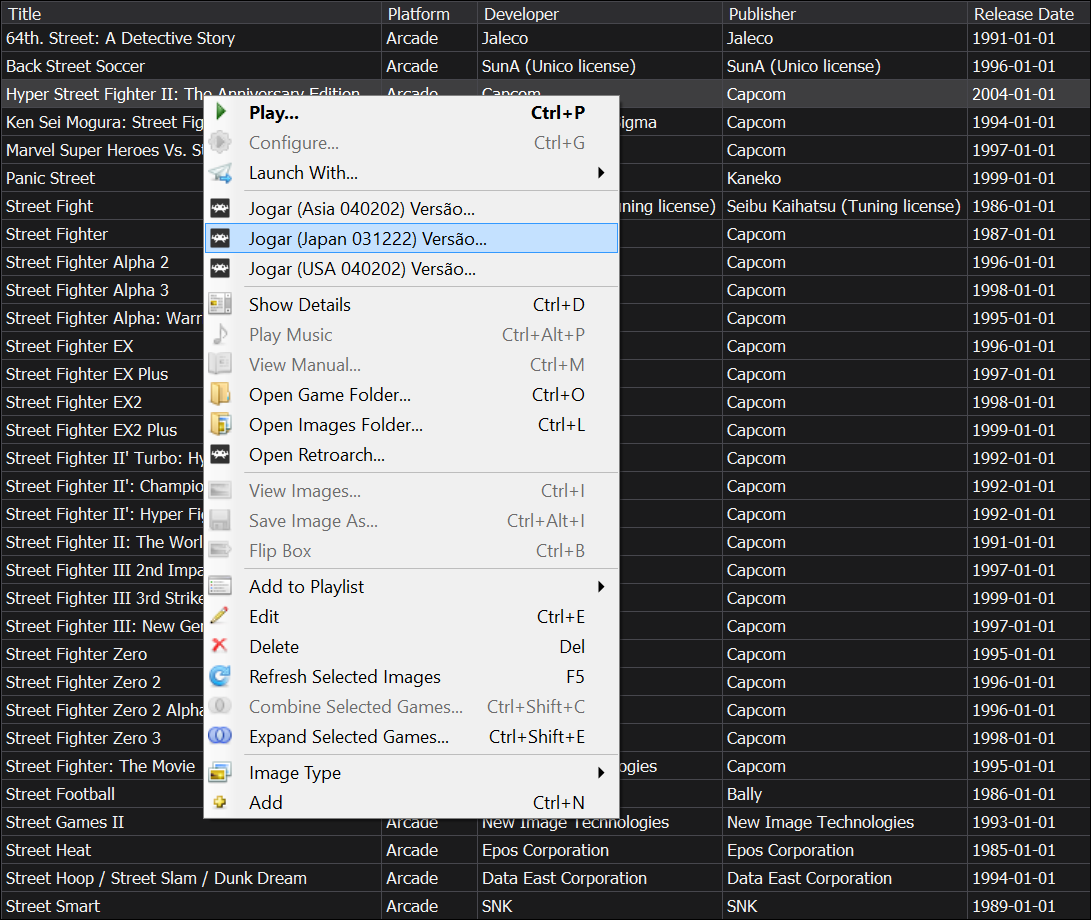This screenshot has height=920, width=1091.
Task: Click the Edit pencil icon
Action: point(220,616)
